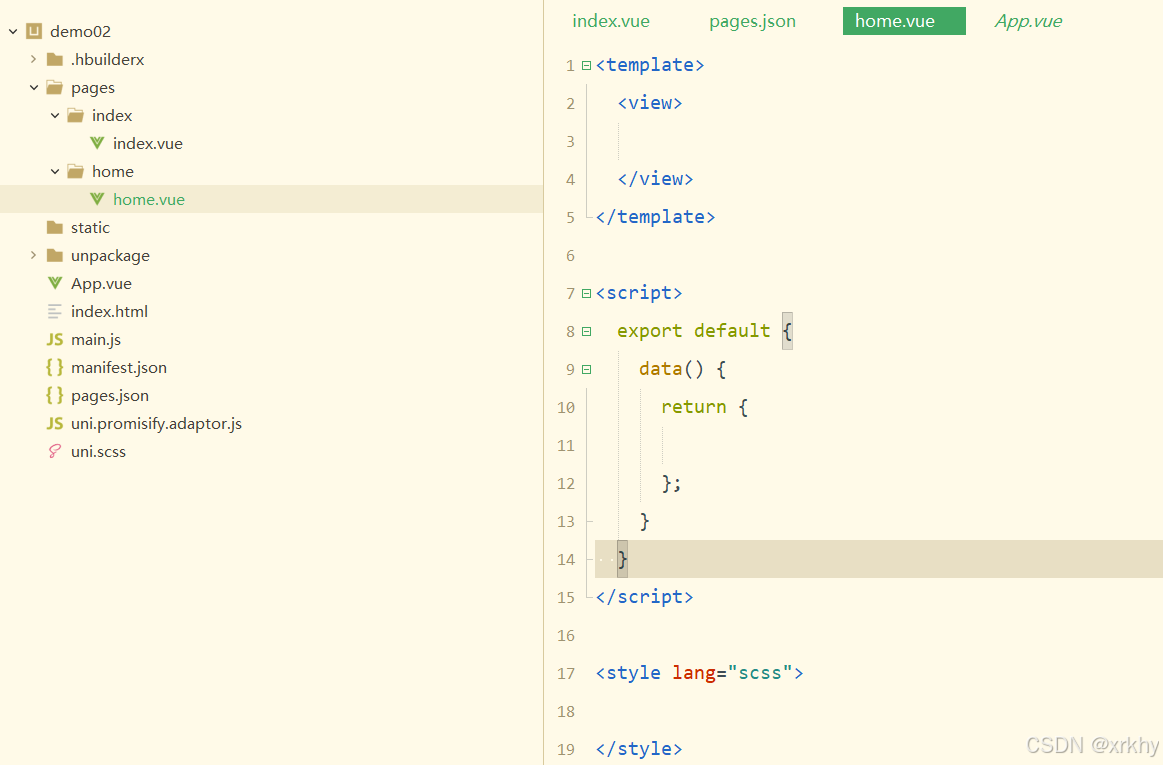1163x765 pixels.
Task: Click the </template> closing tag
Action: pyautogui.click(x=655, y=217)
